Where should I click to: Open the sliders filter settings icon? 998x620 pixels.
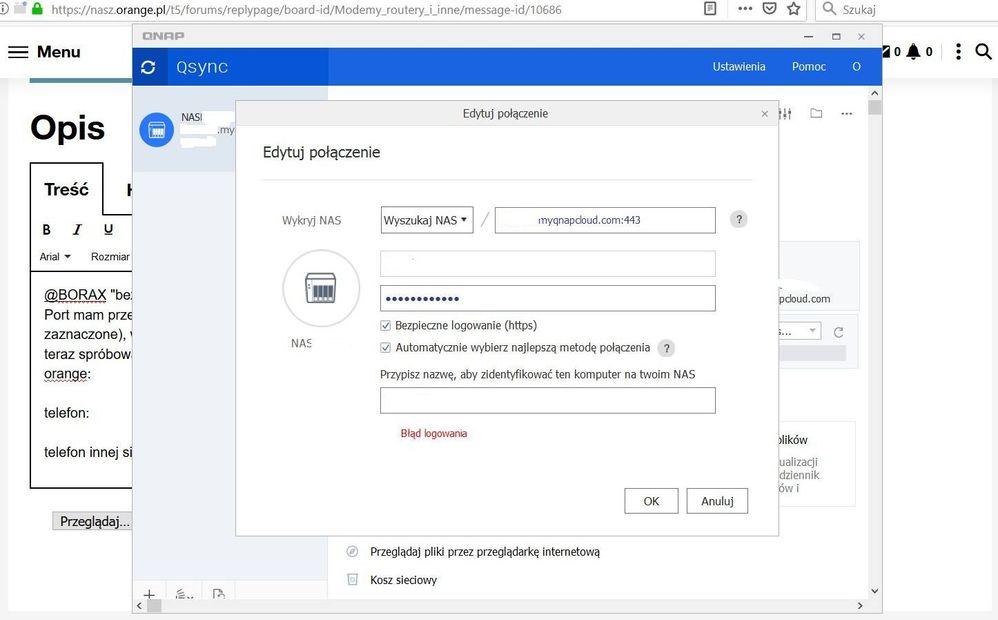pyautogui.click(x=785, y=114)
